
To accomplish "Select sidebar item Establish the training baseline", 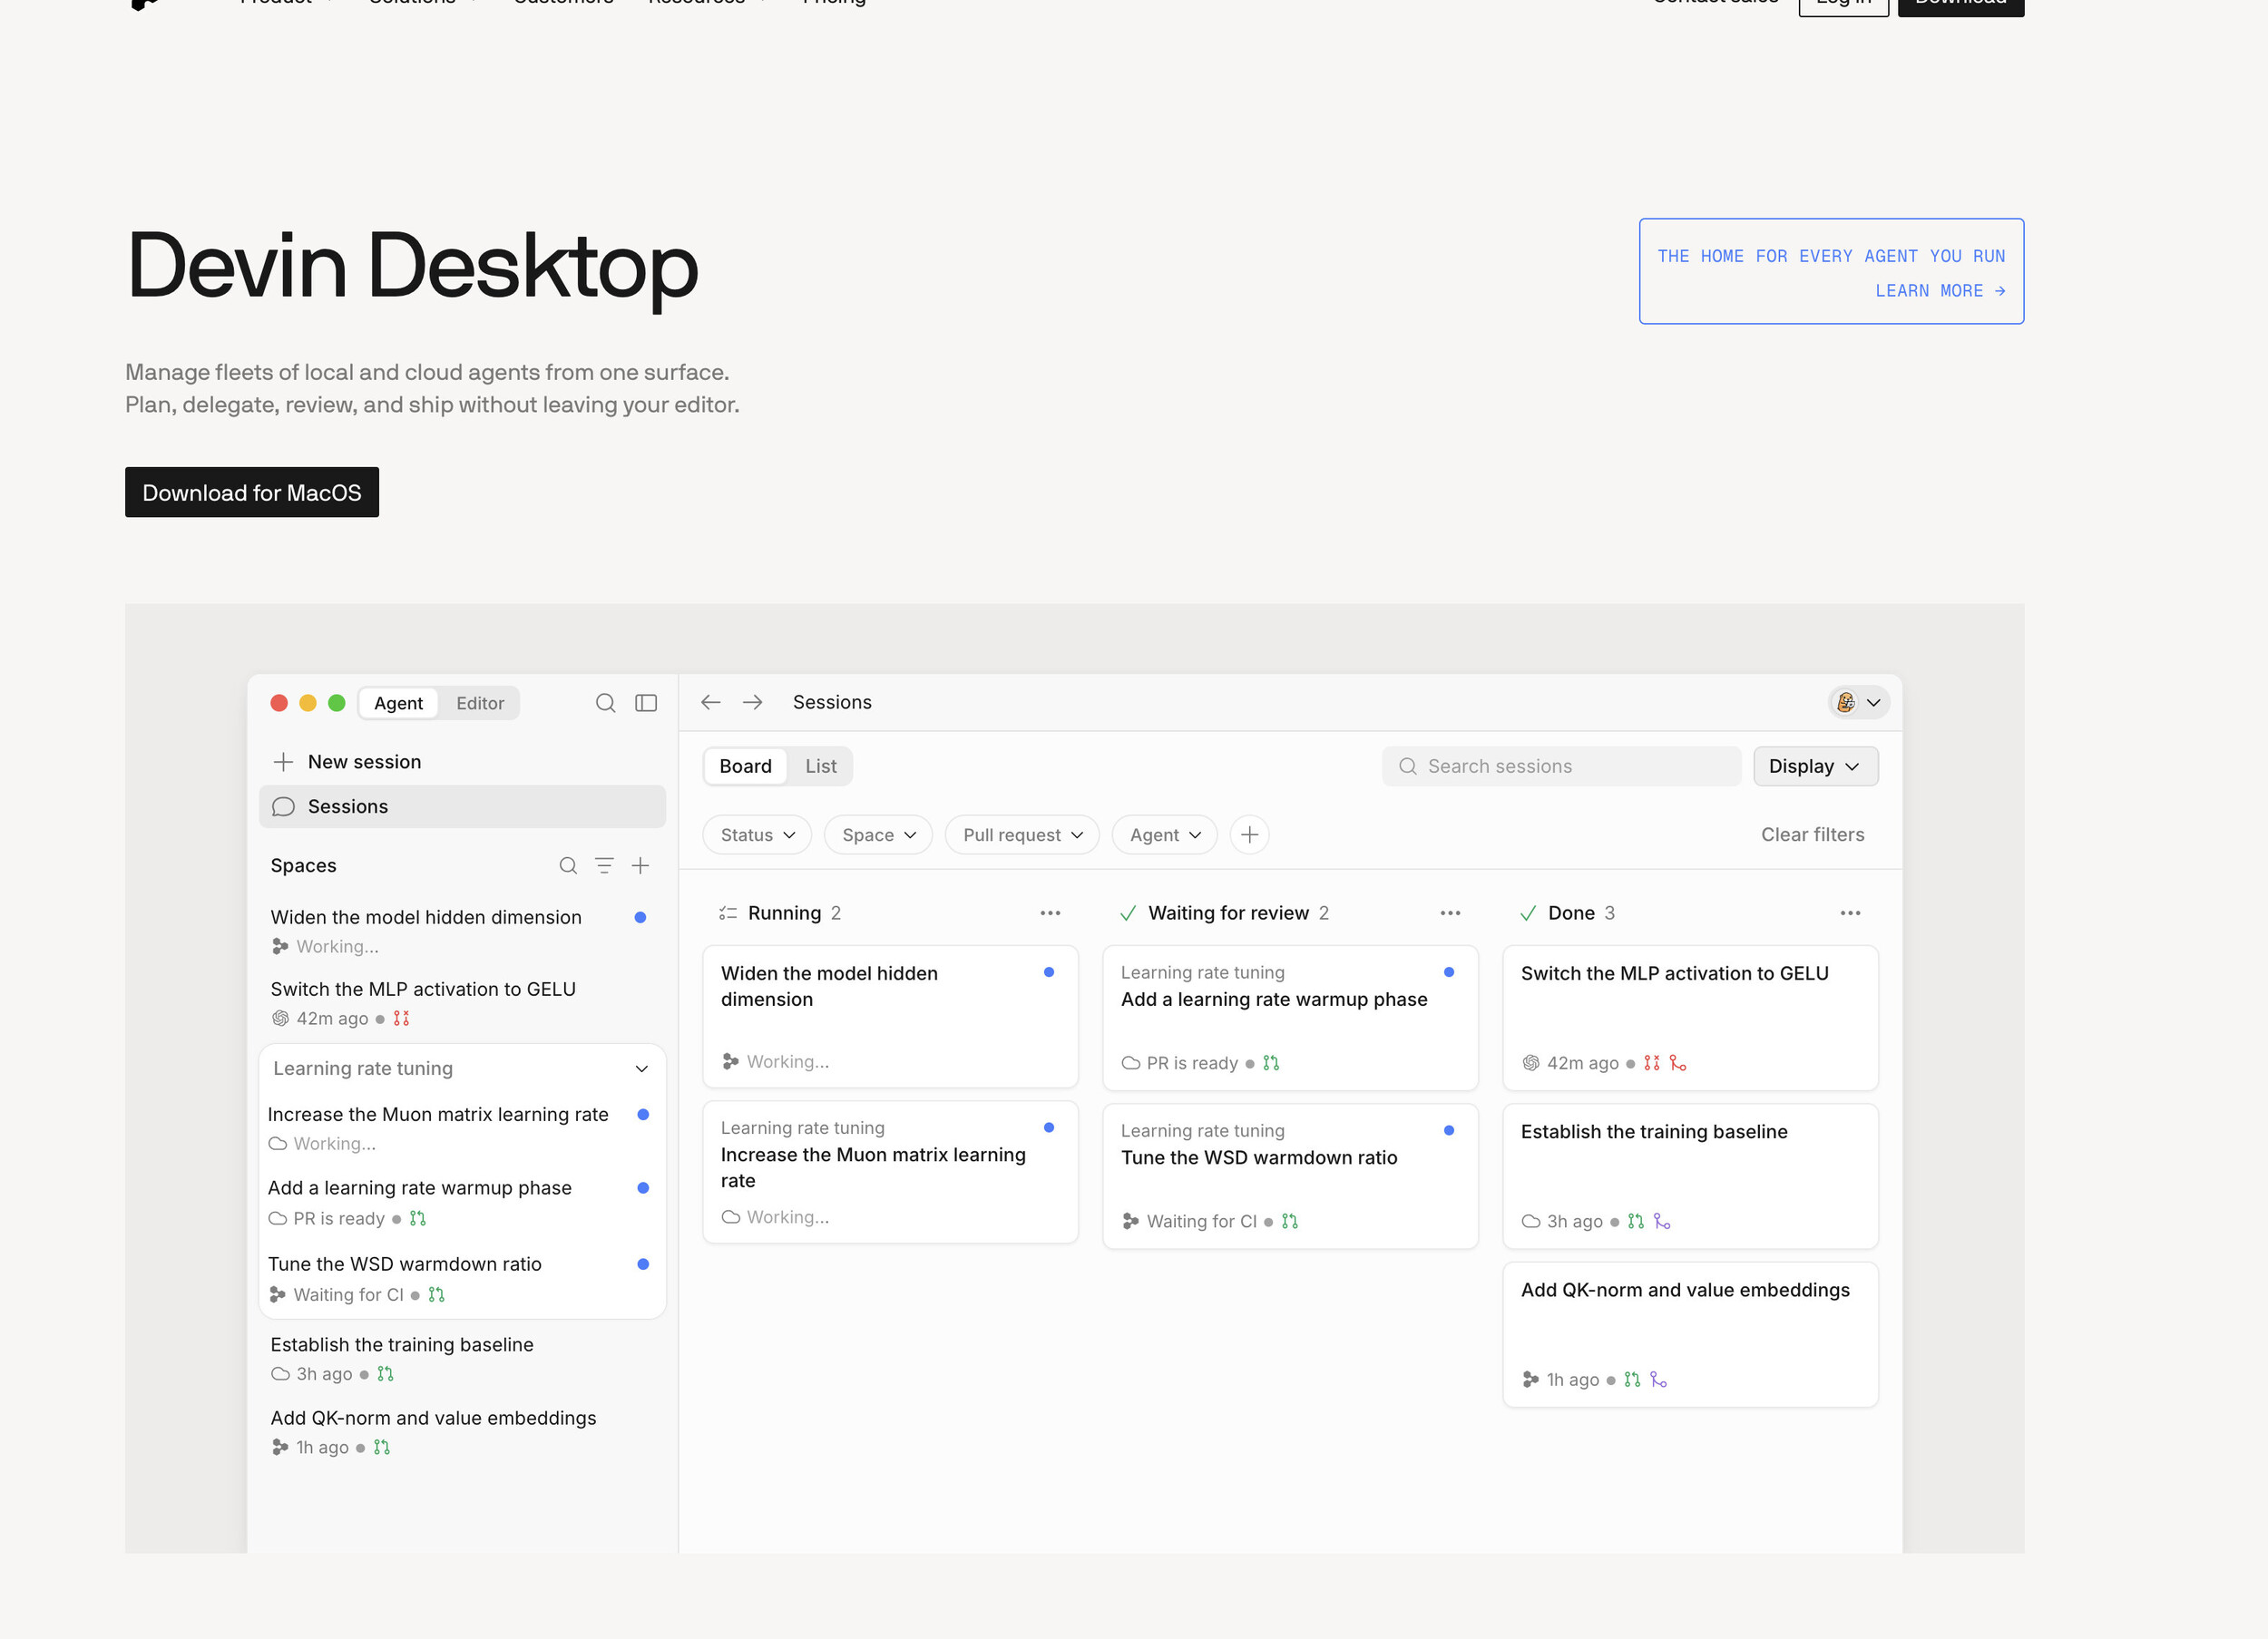I will 460,1359.
